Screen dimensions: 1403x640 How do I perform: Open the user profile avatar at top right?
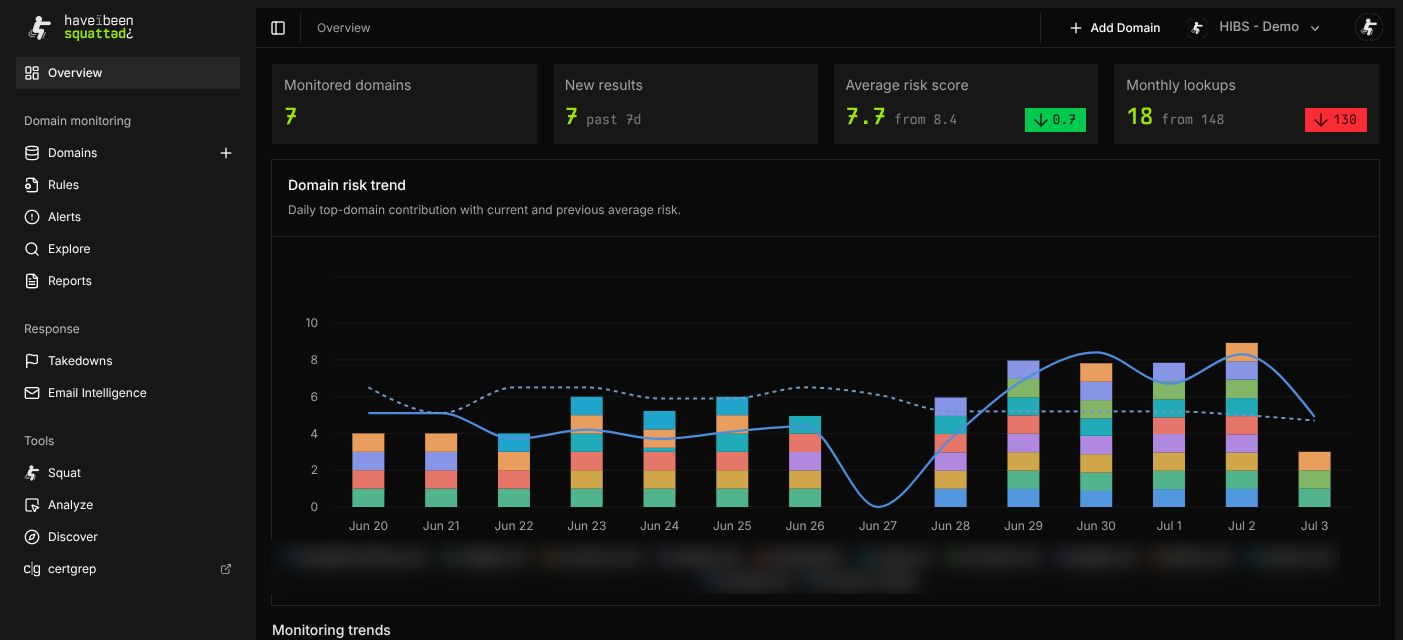click(x=1368, y=27)
